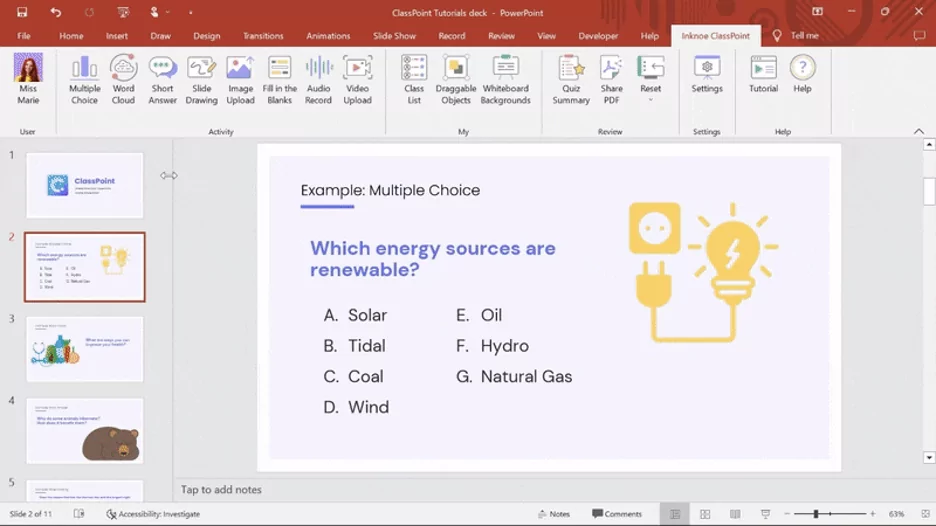The height and width of the screenshot is (526, 936).
Task: Open the Quiz Summary
Action: (571, 80)
